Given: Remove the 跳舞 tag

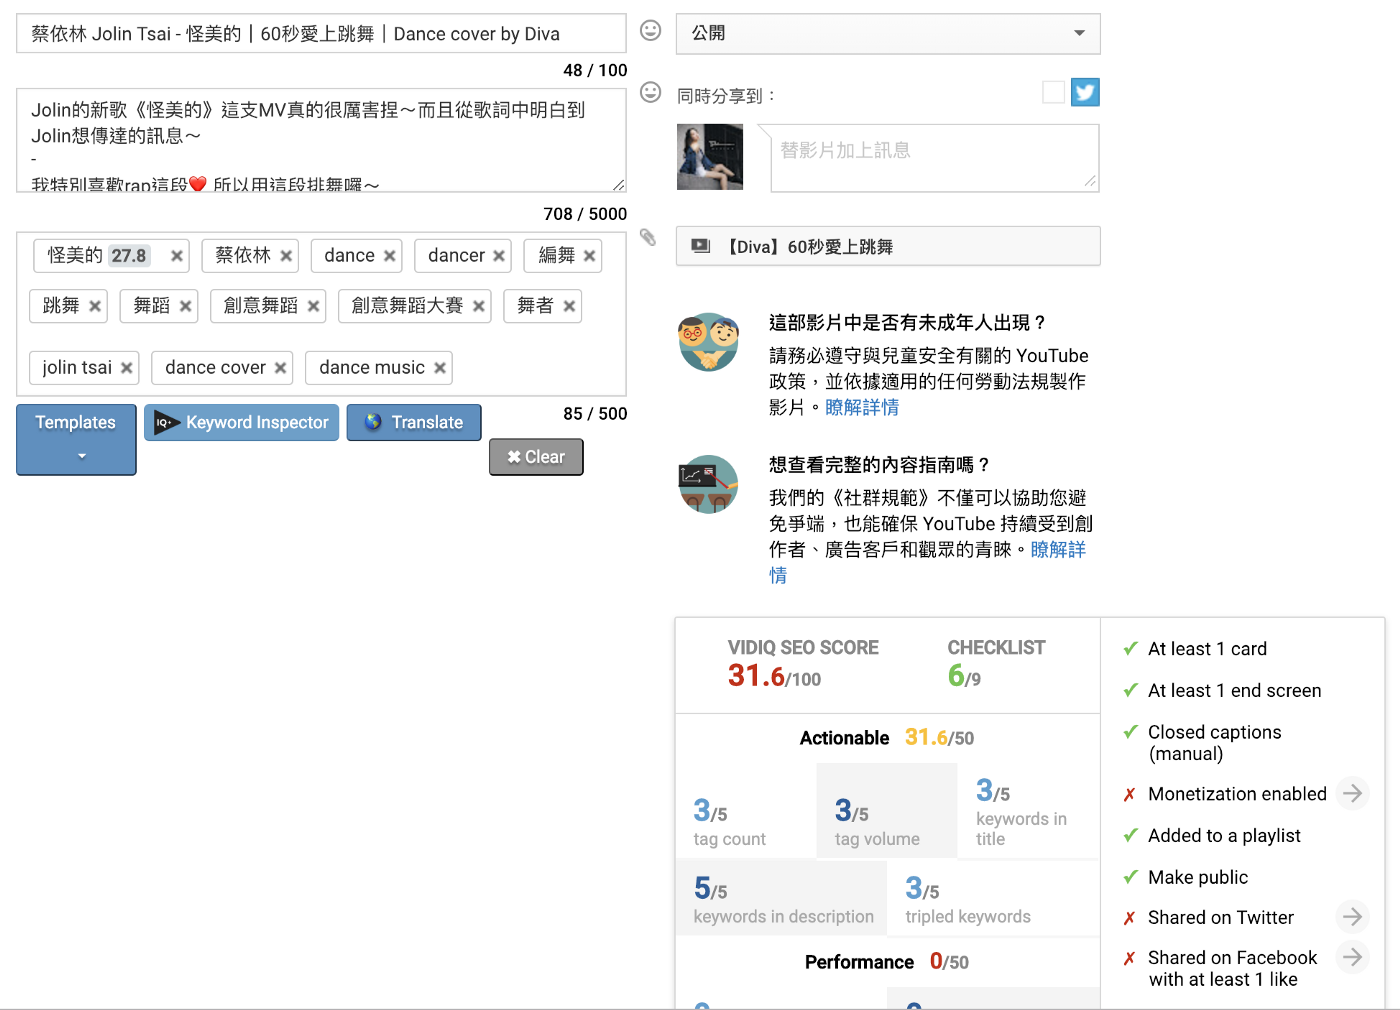Looking at the screenshot, I should [x=95, y=306].
